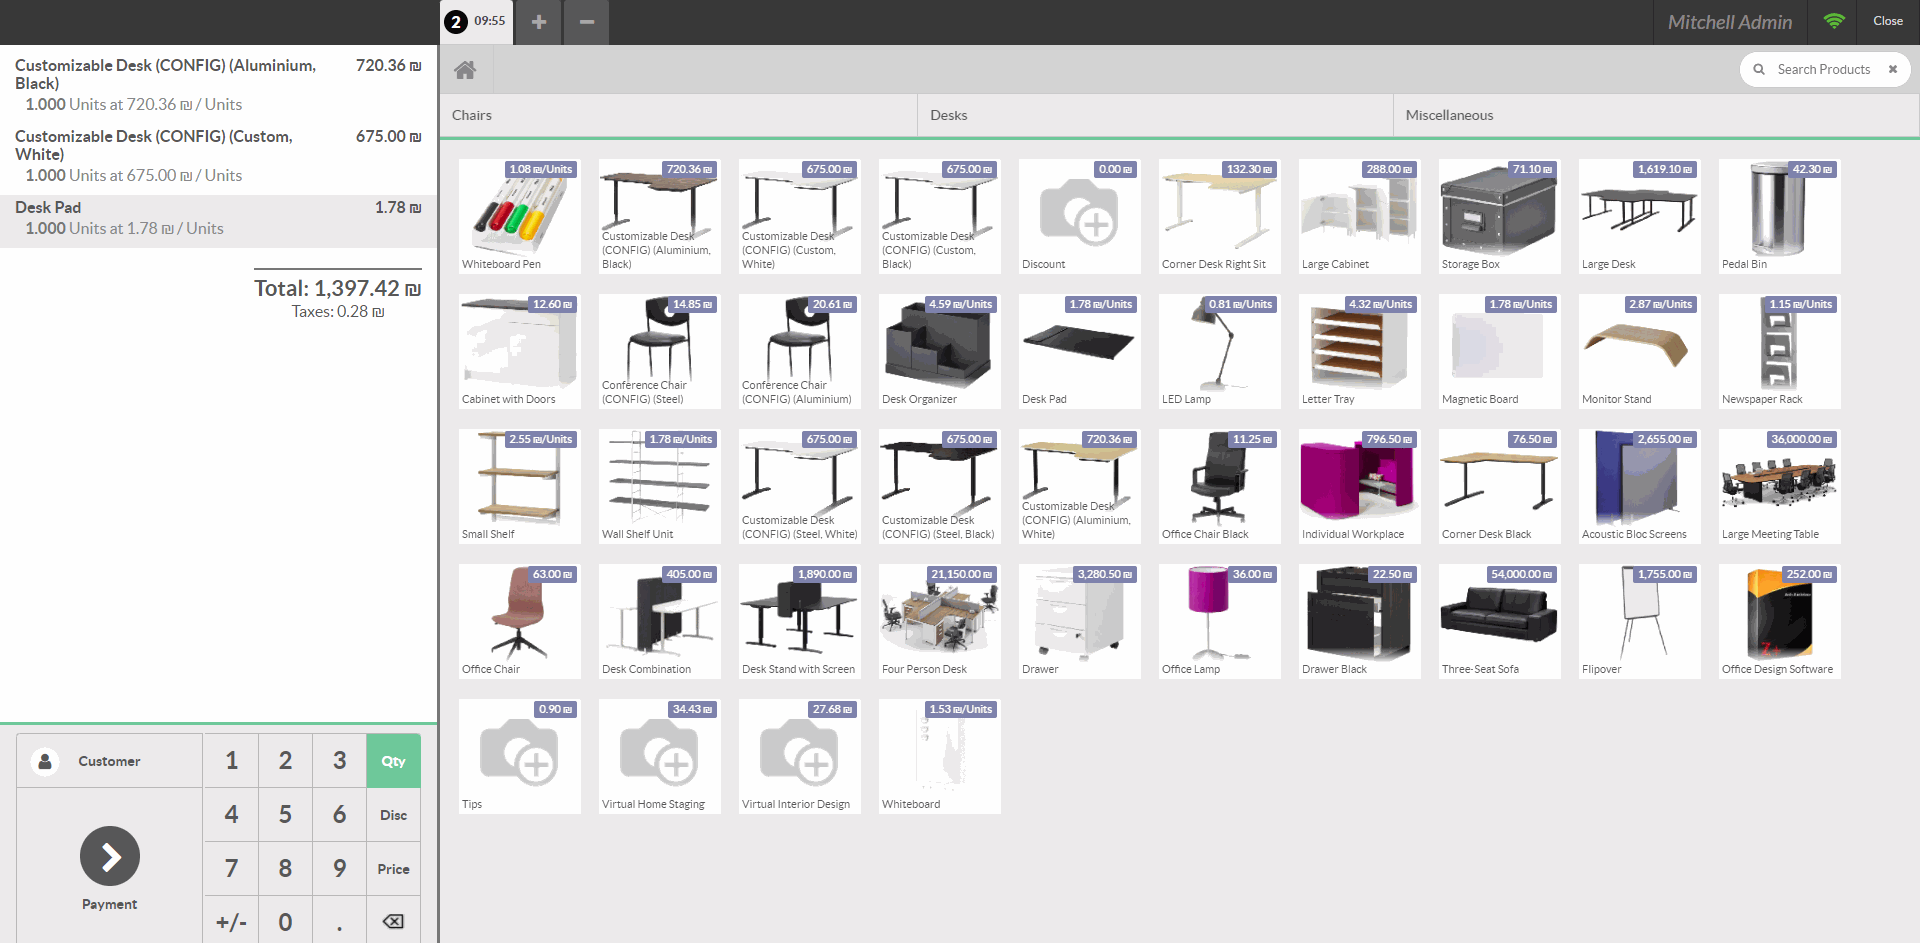
Task: Click the search magnifier icon
Action: pyautogui.click(x=1759, y=69)
